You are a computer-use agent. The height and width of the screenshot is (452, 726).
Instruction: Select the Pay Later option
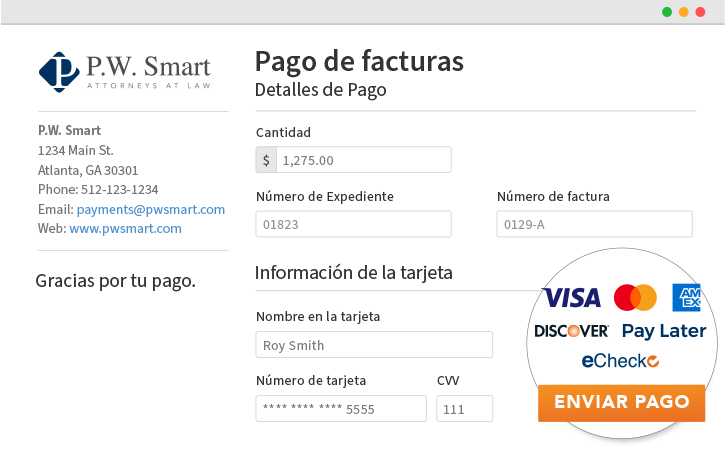pos(664,331)
